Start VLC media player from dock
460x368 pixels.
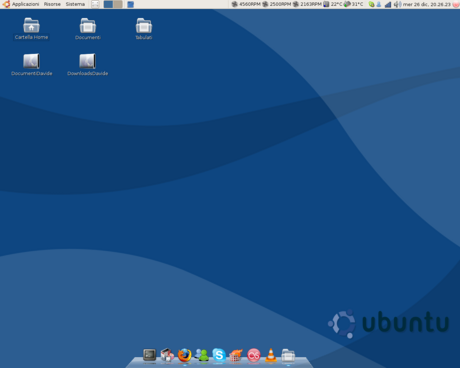click(271, 355)
